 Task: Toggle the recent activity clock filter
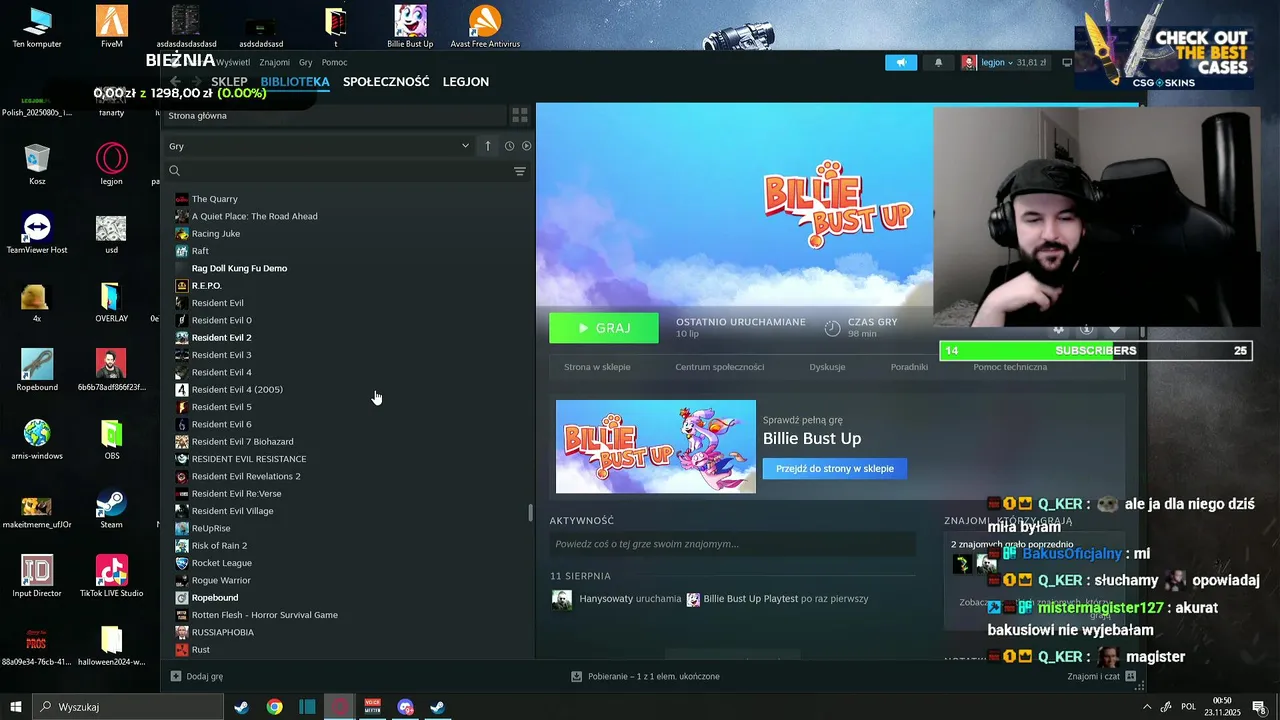509,146
